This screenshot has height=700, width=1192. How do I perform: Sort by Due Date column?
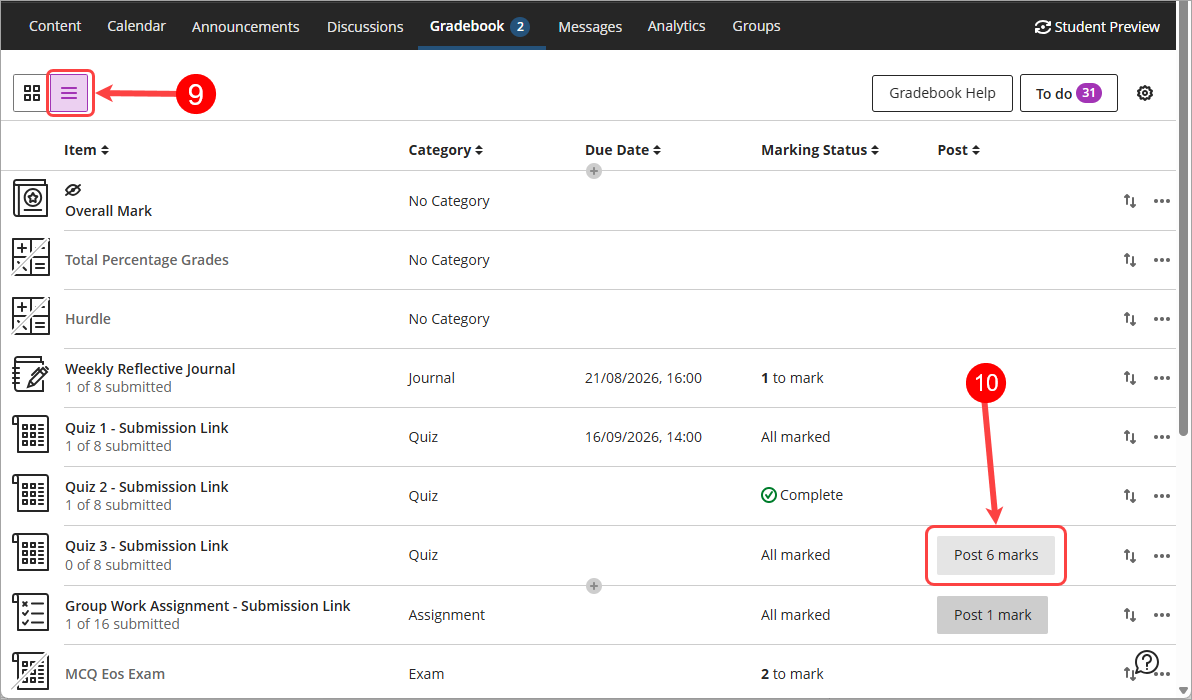point(623,150)
